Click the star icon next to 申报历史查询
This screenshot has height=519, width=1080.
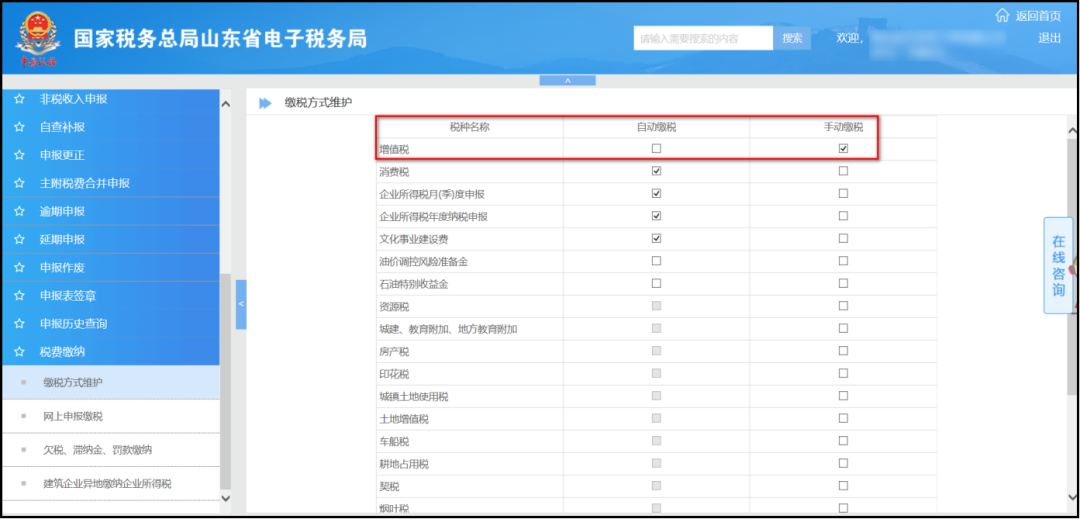click(x=19, y=324)
